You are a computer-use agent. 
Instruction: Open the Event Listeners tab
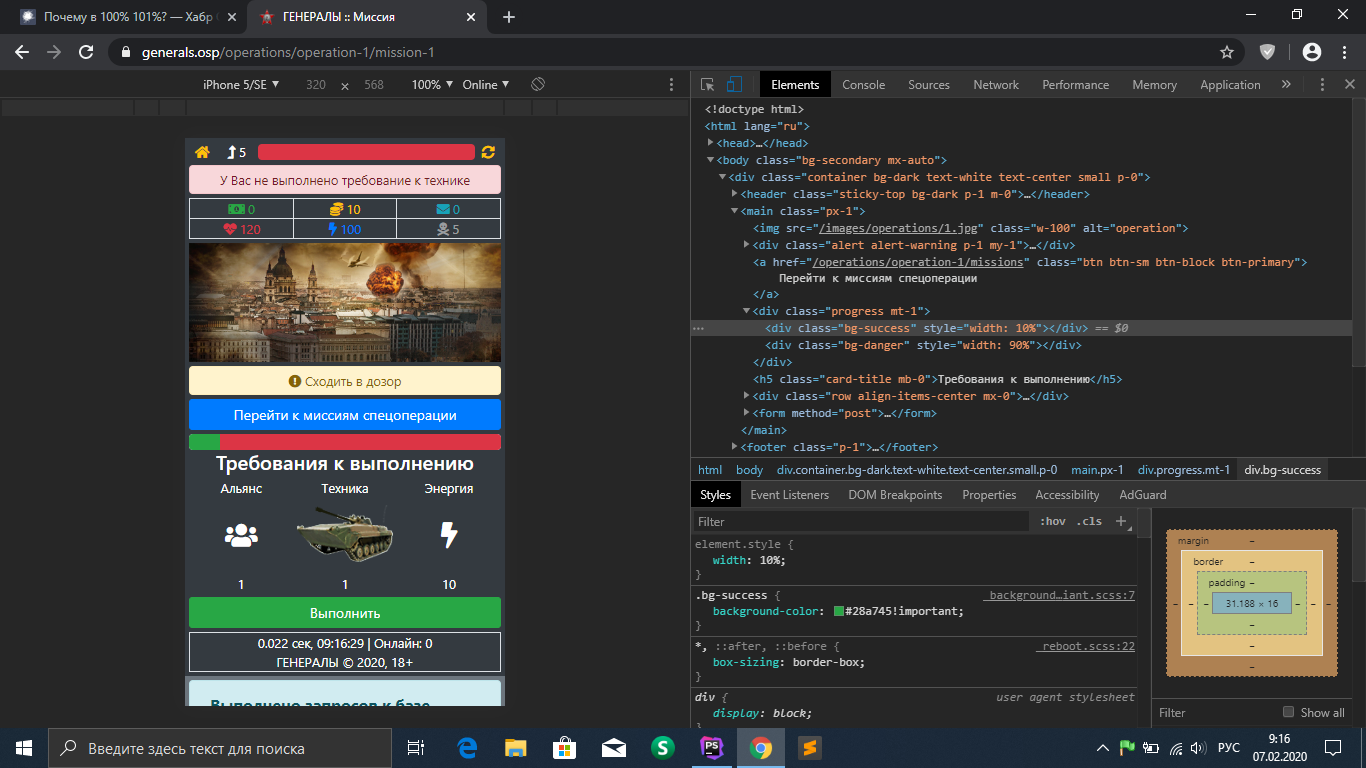[x=789, y=495]
